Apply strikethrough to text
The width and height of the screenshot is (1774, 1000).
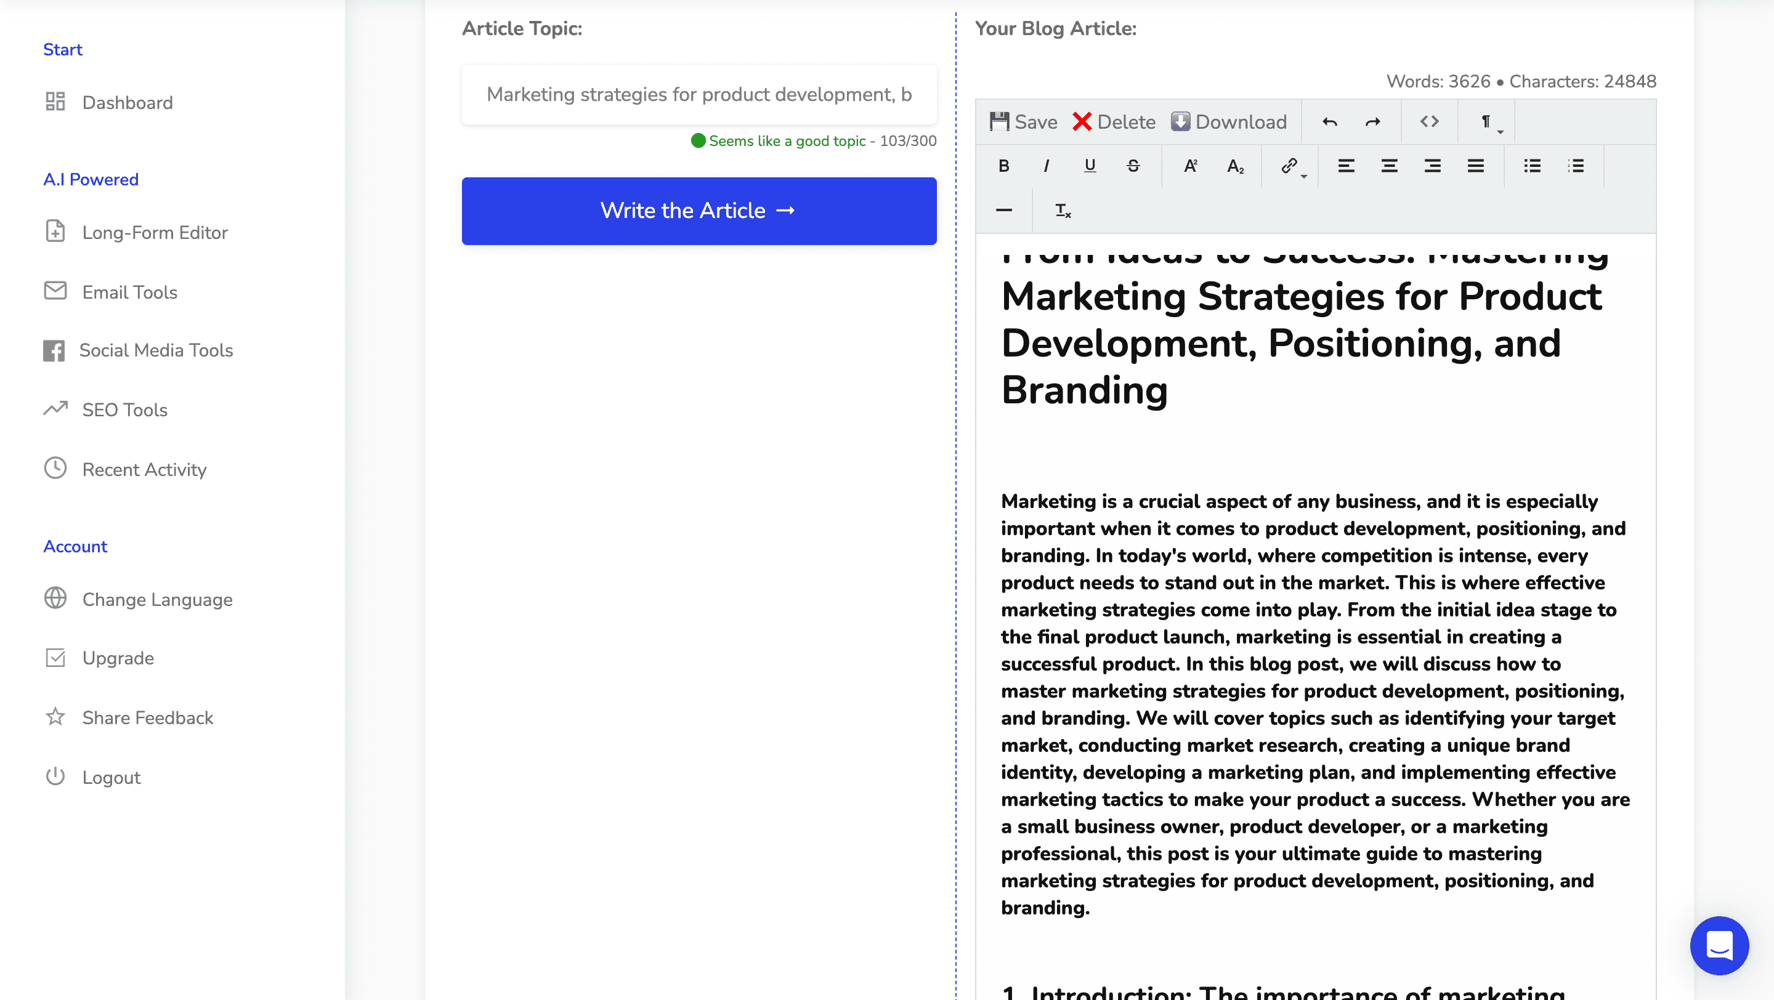click(x=1133, y=166)
